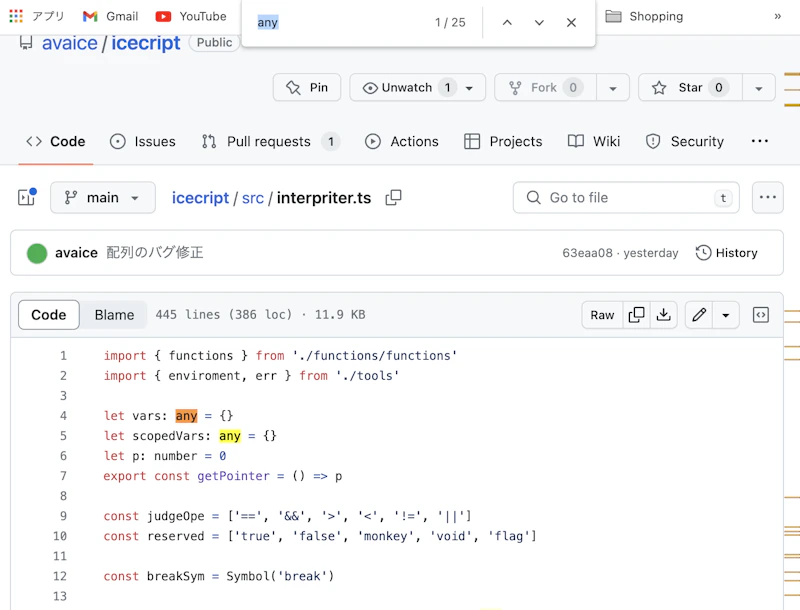Close the find in page bar
This screenshot has height=610, width=800.
click(x=571, y=22)
